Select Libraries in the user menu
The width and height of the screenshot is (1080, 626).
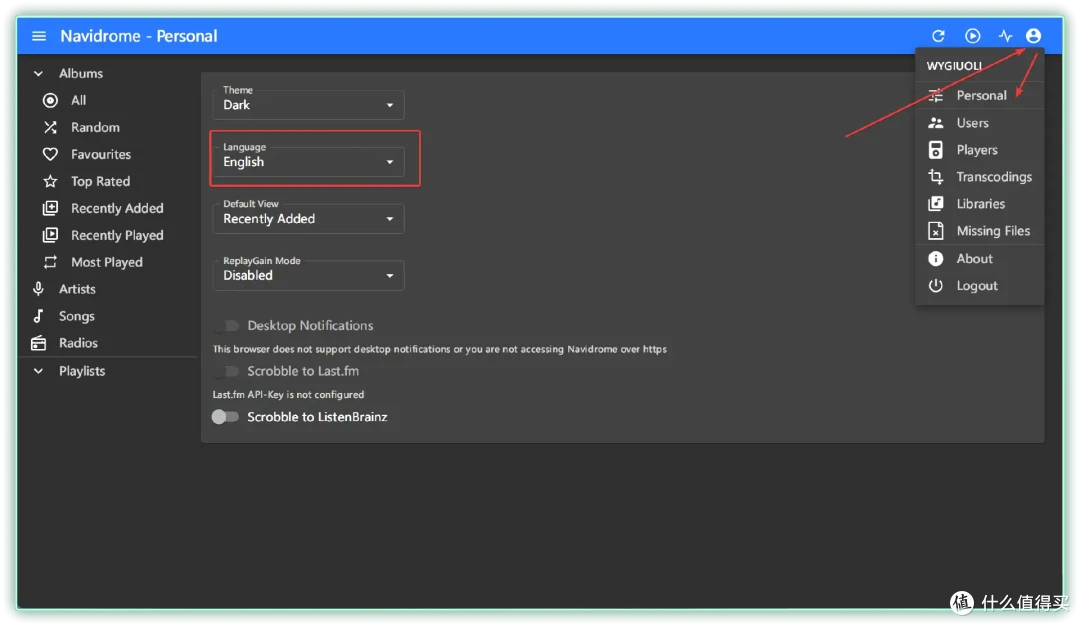click(x=979, y=204)
